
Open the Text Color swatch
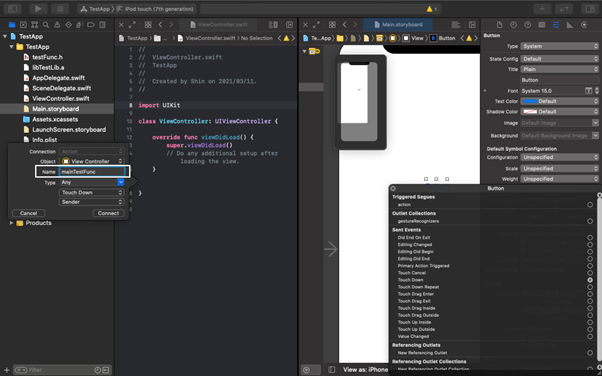[530, 101]
